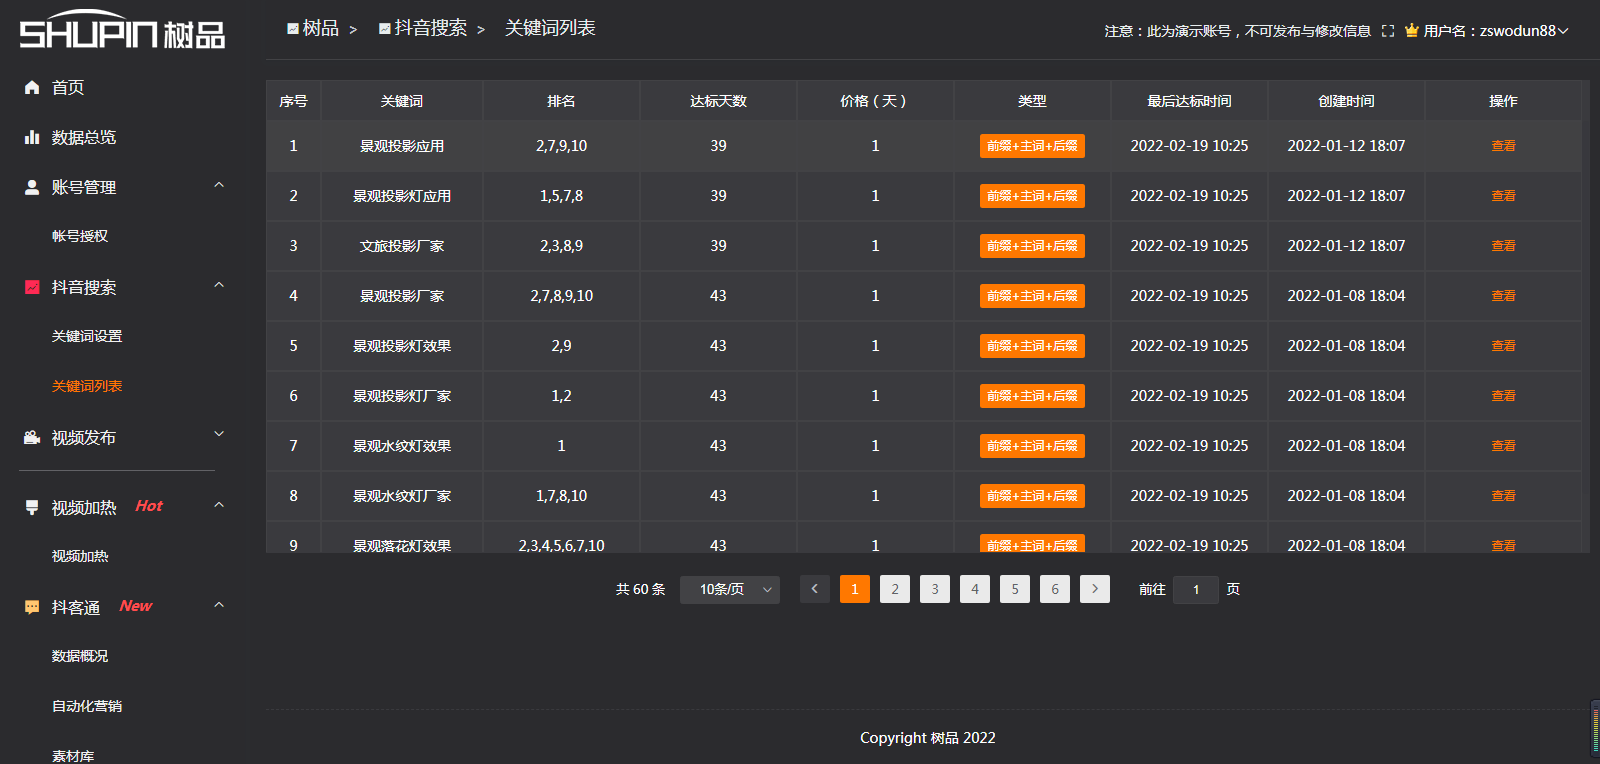Click the SHUPIN 树品 logo

tap(122, 31)
